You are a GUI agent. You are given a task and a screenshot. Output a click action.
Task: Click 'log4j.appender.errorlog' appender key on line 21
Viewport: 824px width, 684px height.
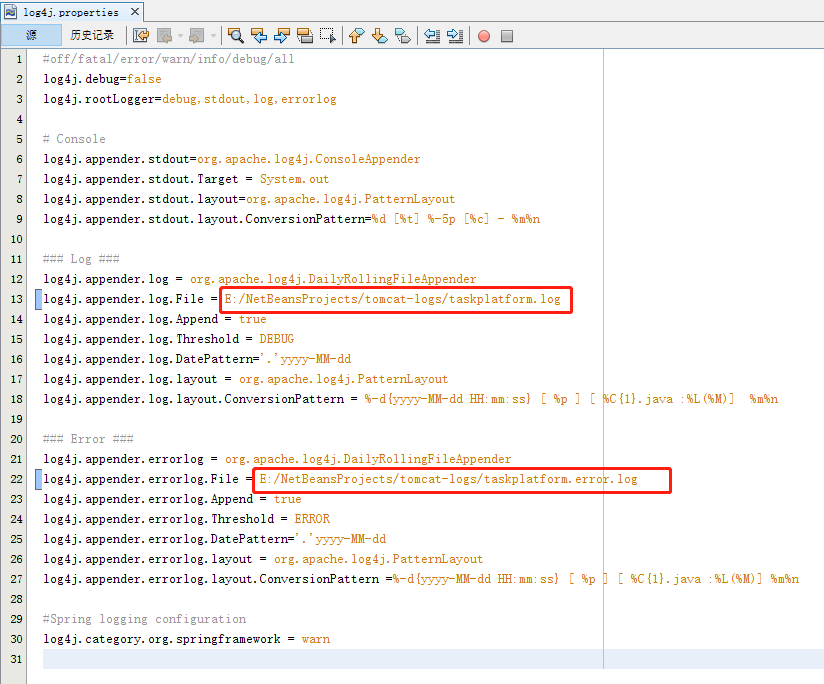point(123,459)
